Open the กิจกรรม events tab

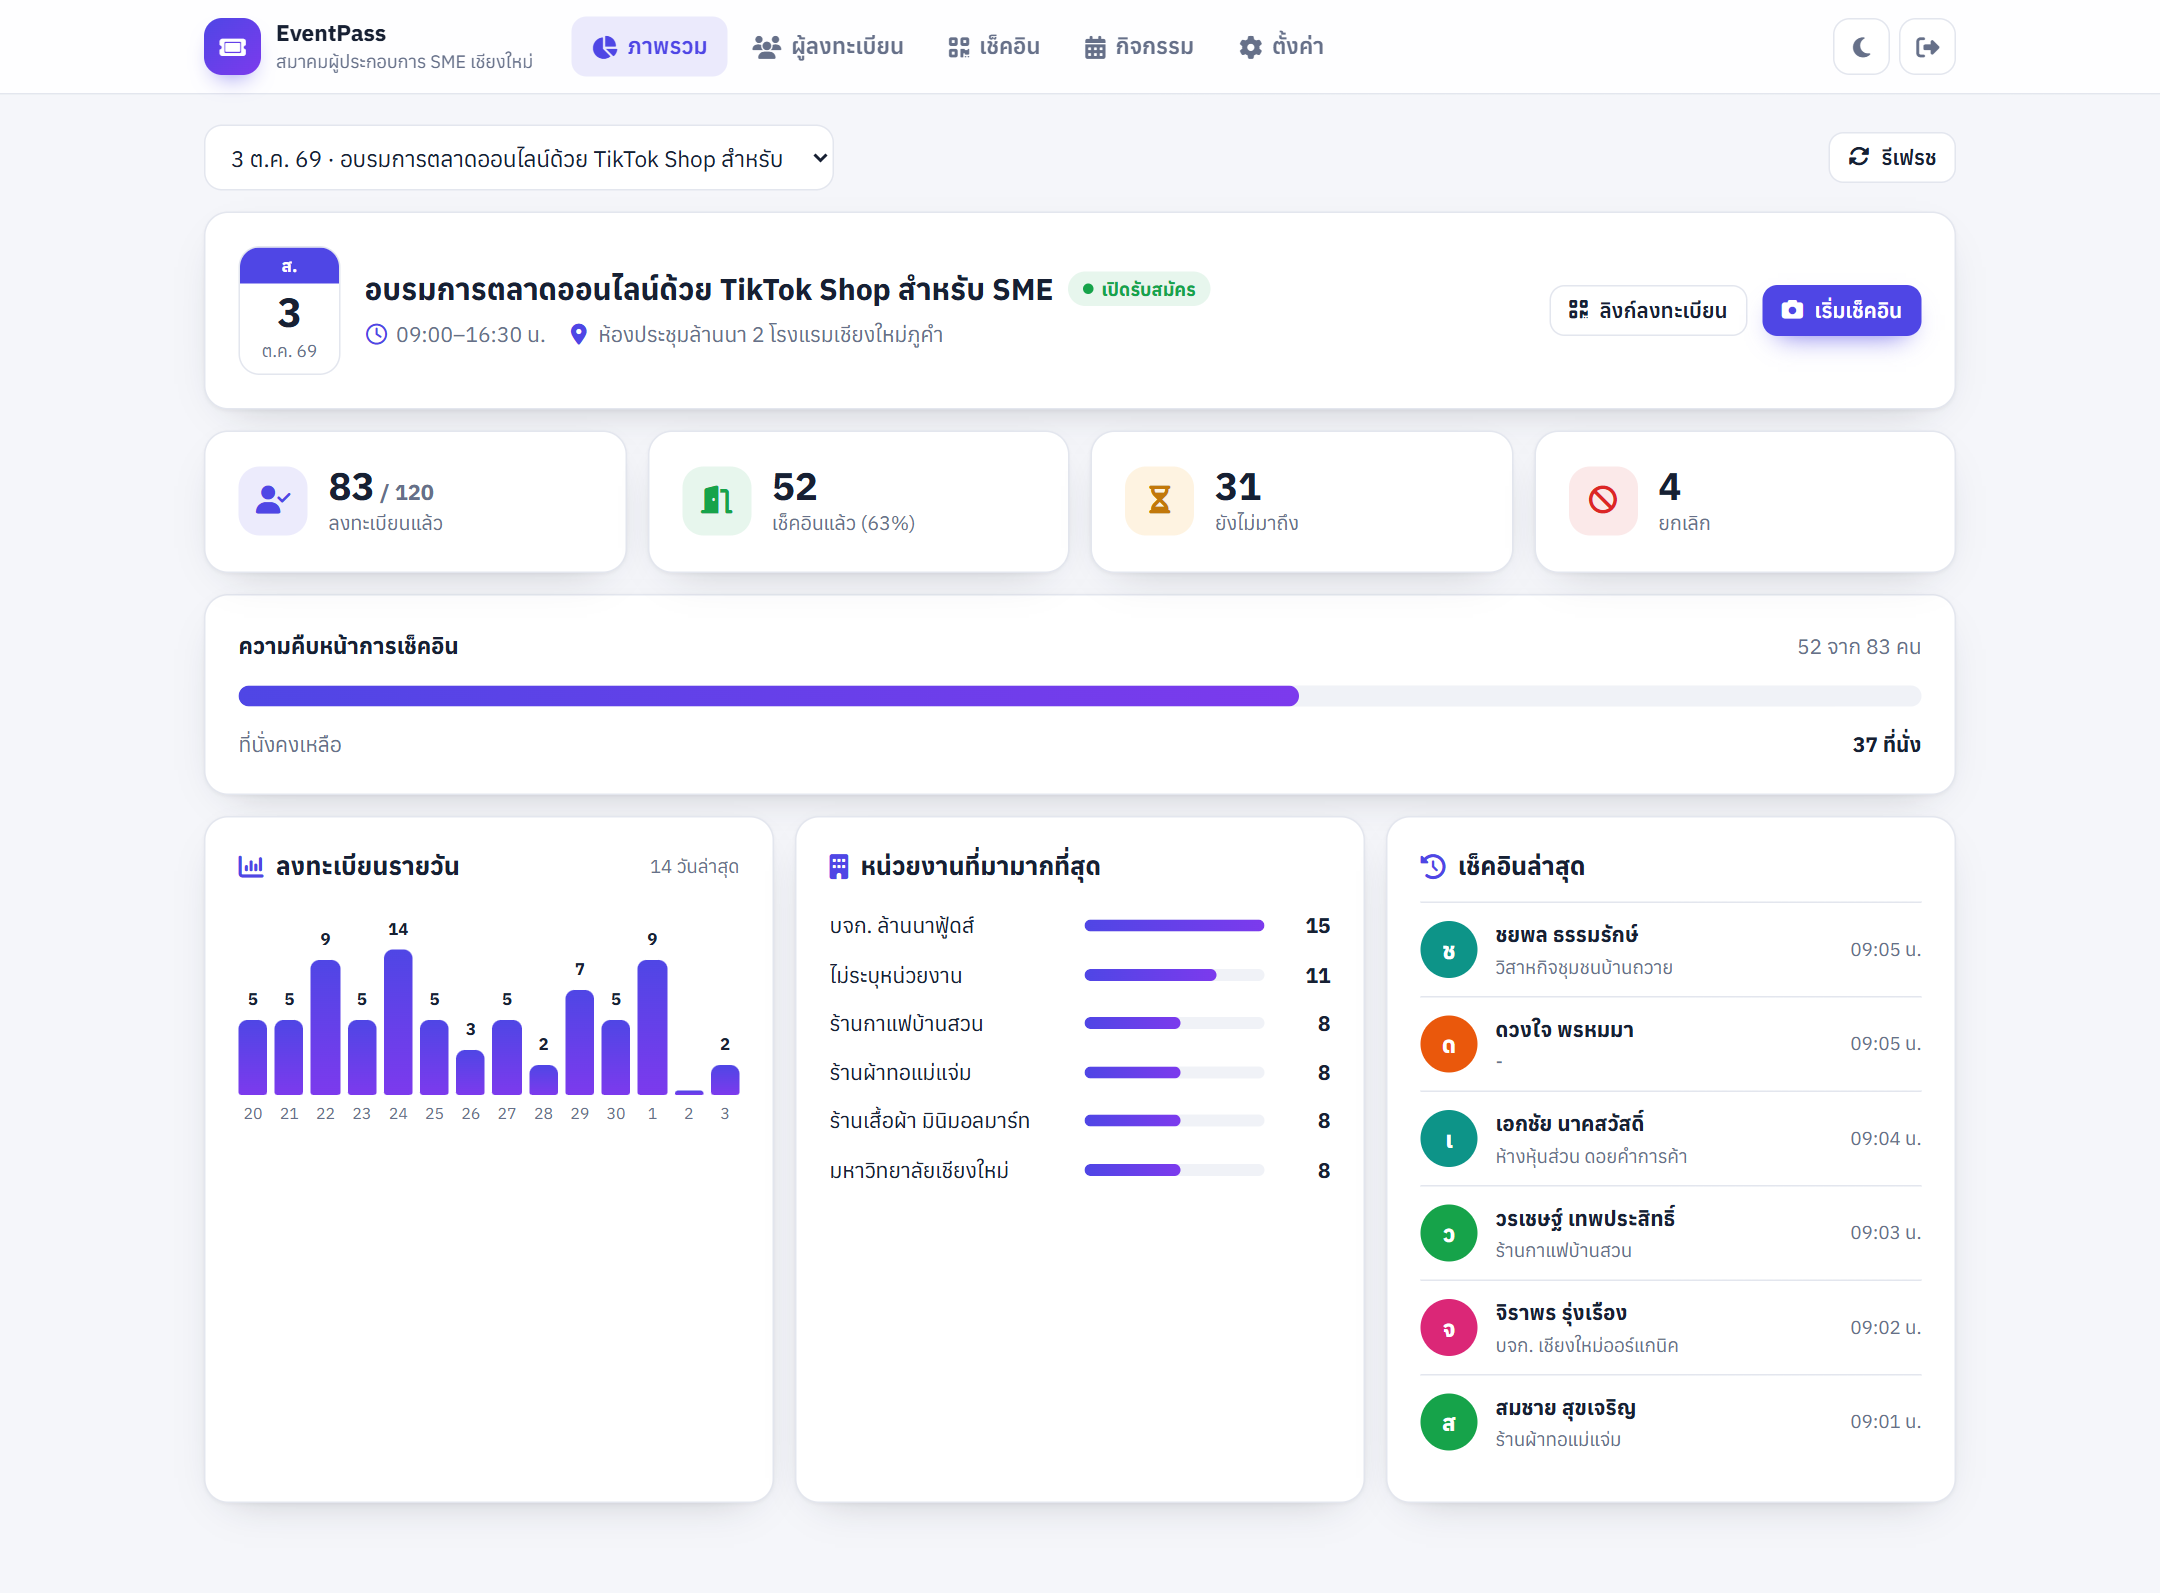click(x=1139, y=46)
